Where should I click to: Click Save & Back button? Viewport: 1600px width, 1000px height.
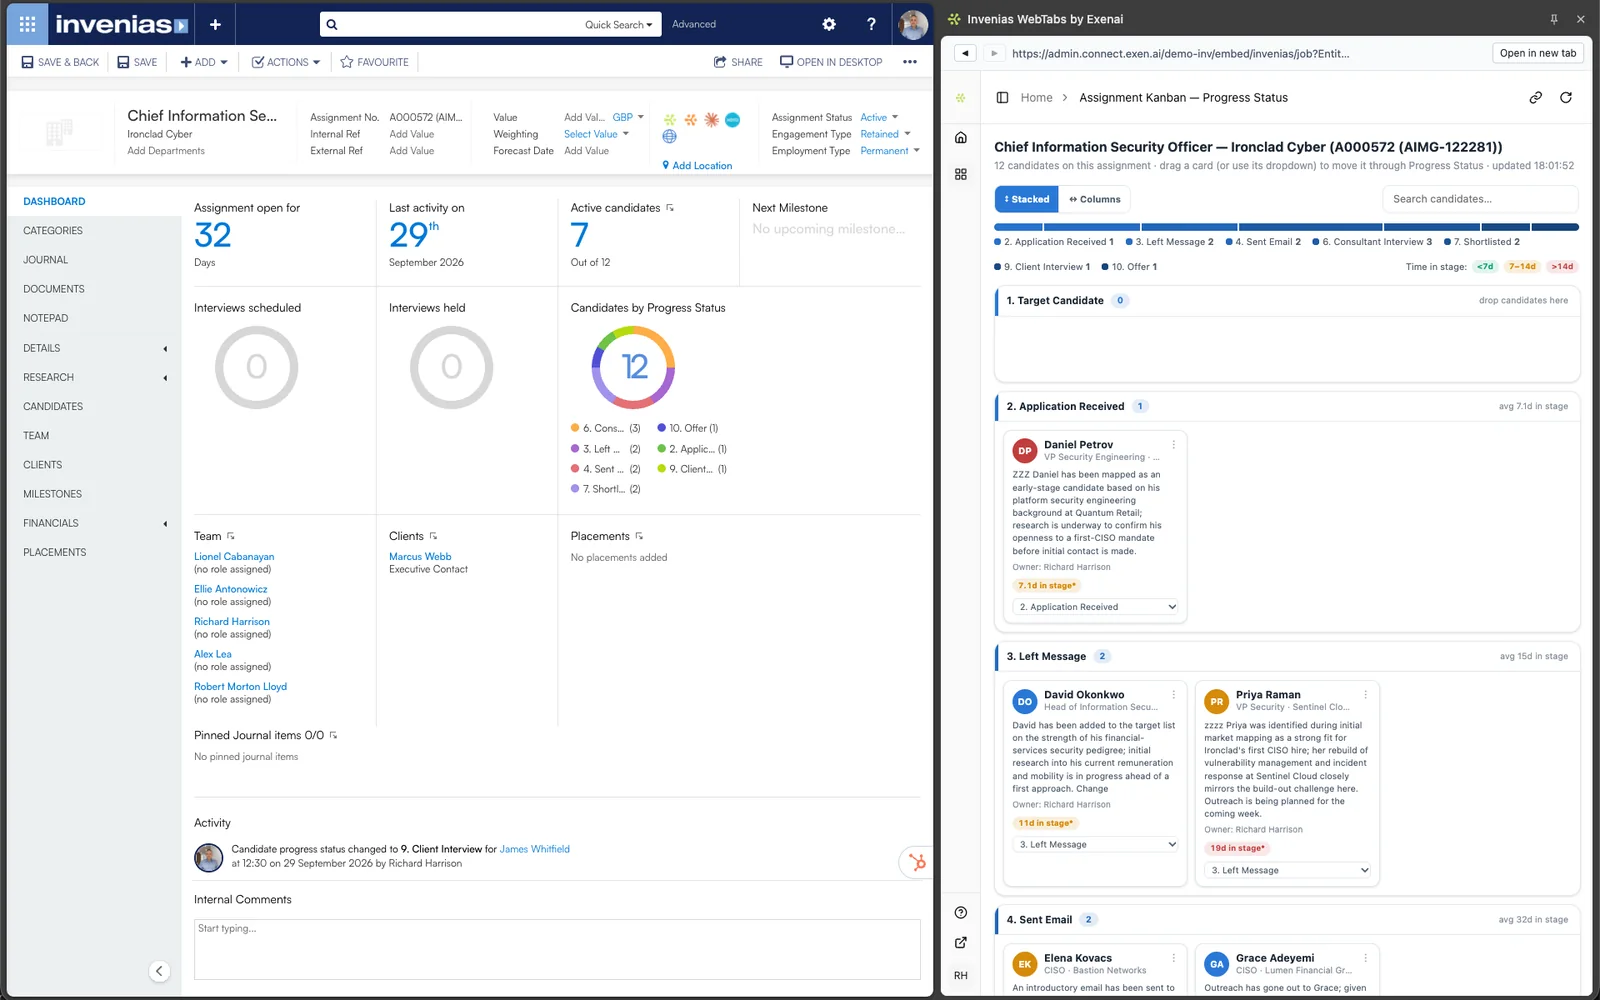click(60, 62)
